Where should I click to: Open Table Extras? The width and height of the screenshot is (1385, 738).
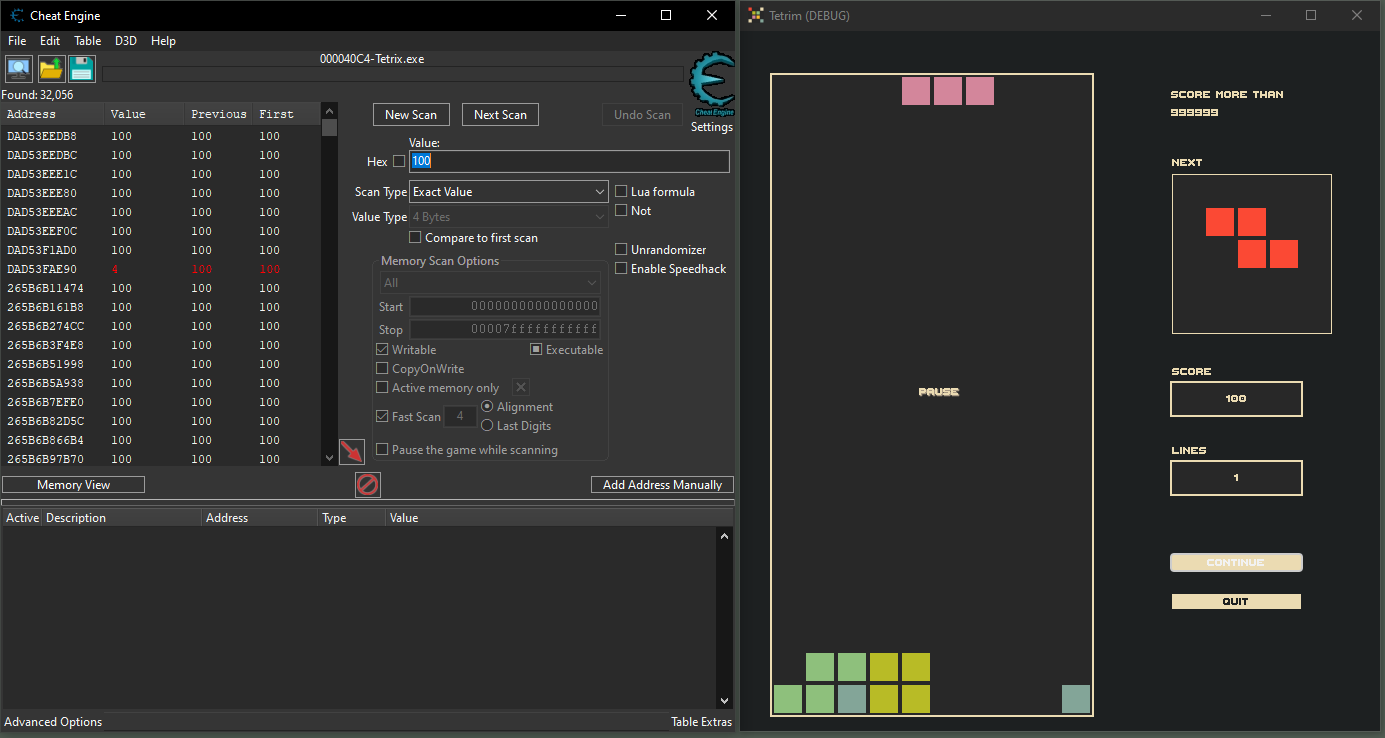pyautogui.click(x=701, y=721)
